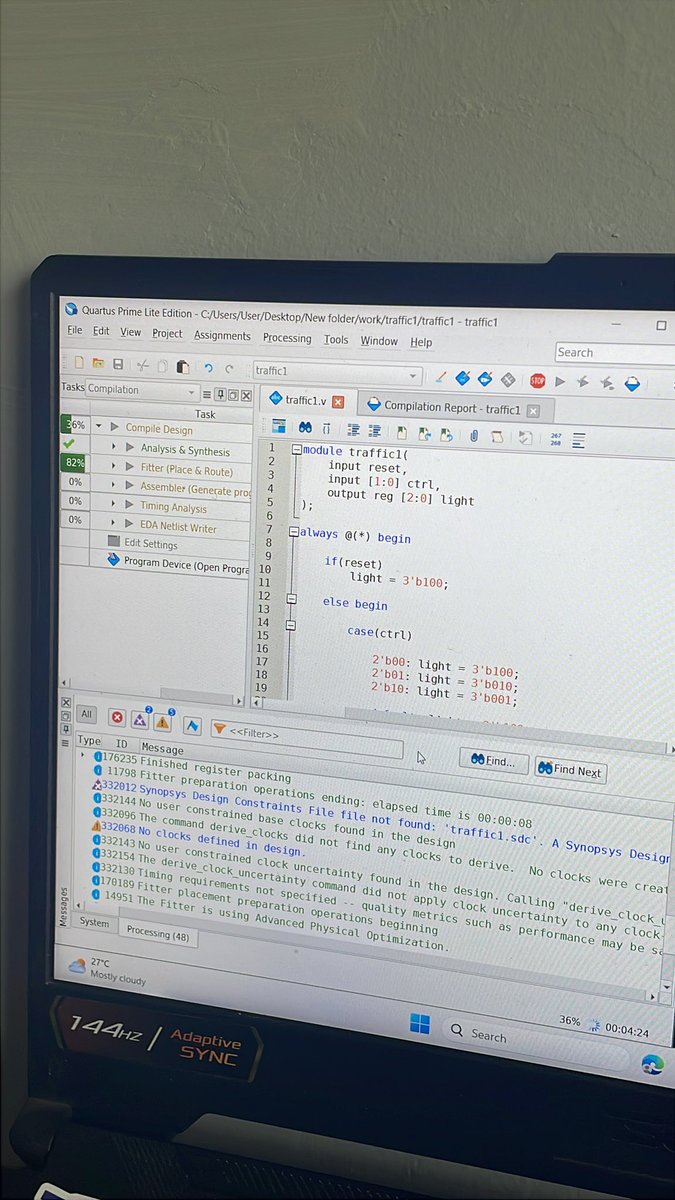Open the Help menu
This screenshot has height=1200, width=675.
point(421,343)
